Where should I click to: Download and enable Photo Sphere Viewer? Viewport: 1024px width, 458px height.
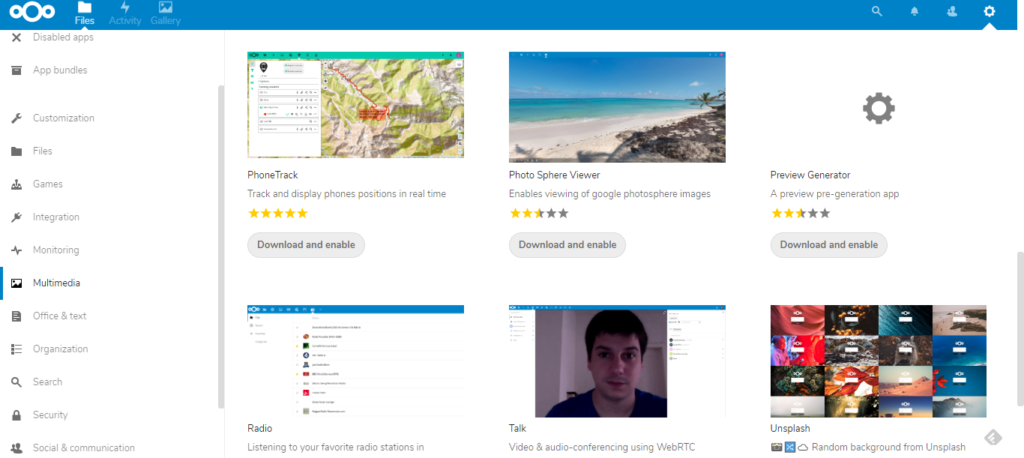point(567,245)
